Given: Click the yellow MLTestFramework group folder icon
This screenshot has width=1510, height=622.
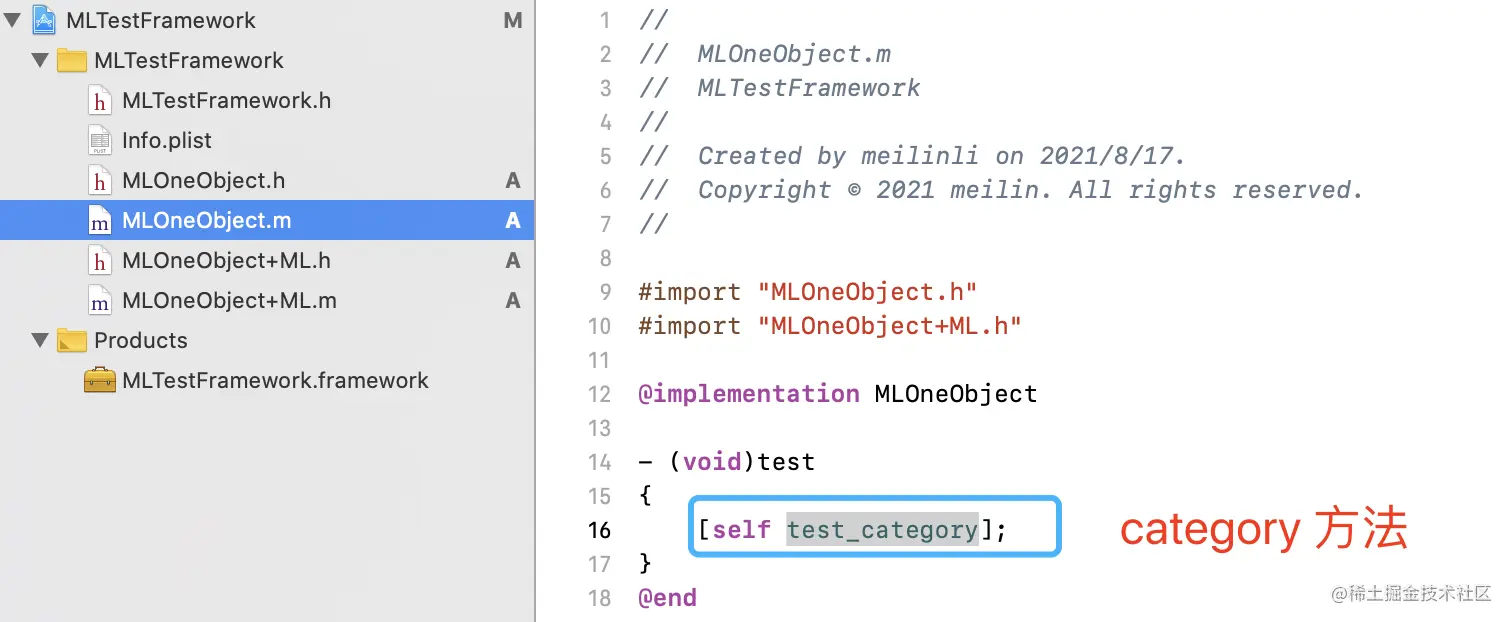Looking at the screenshot, I should tap(72, 60).
